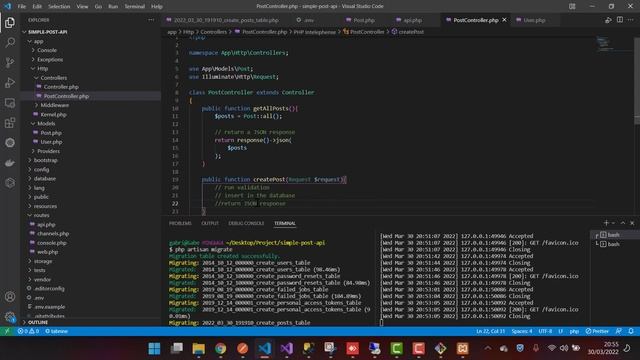Open the Extensions view
The height and width of the screenshot is (360, 640).
(x=10, y=123)
